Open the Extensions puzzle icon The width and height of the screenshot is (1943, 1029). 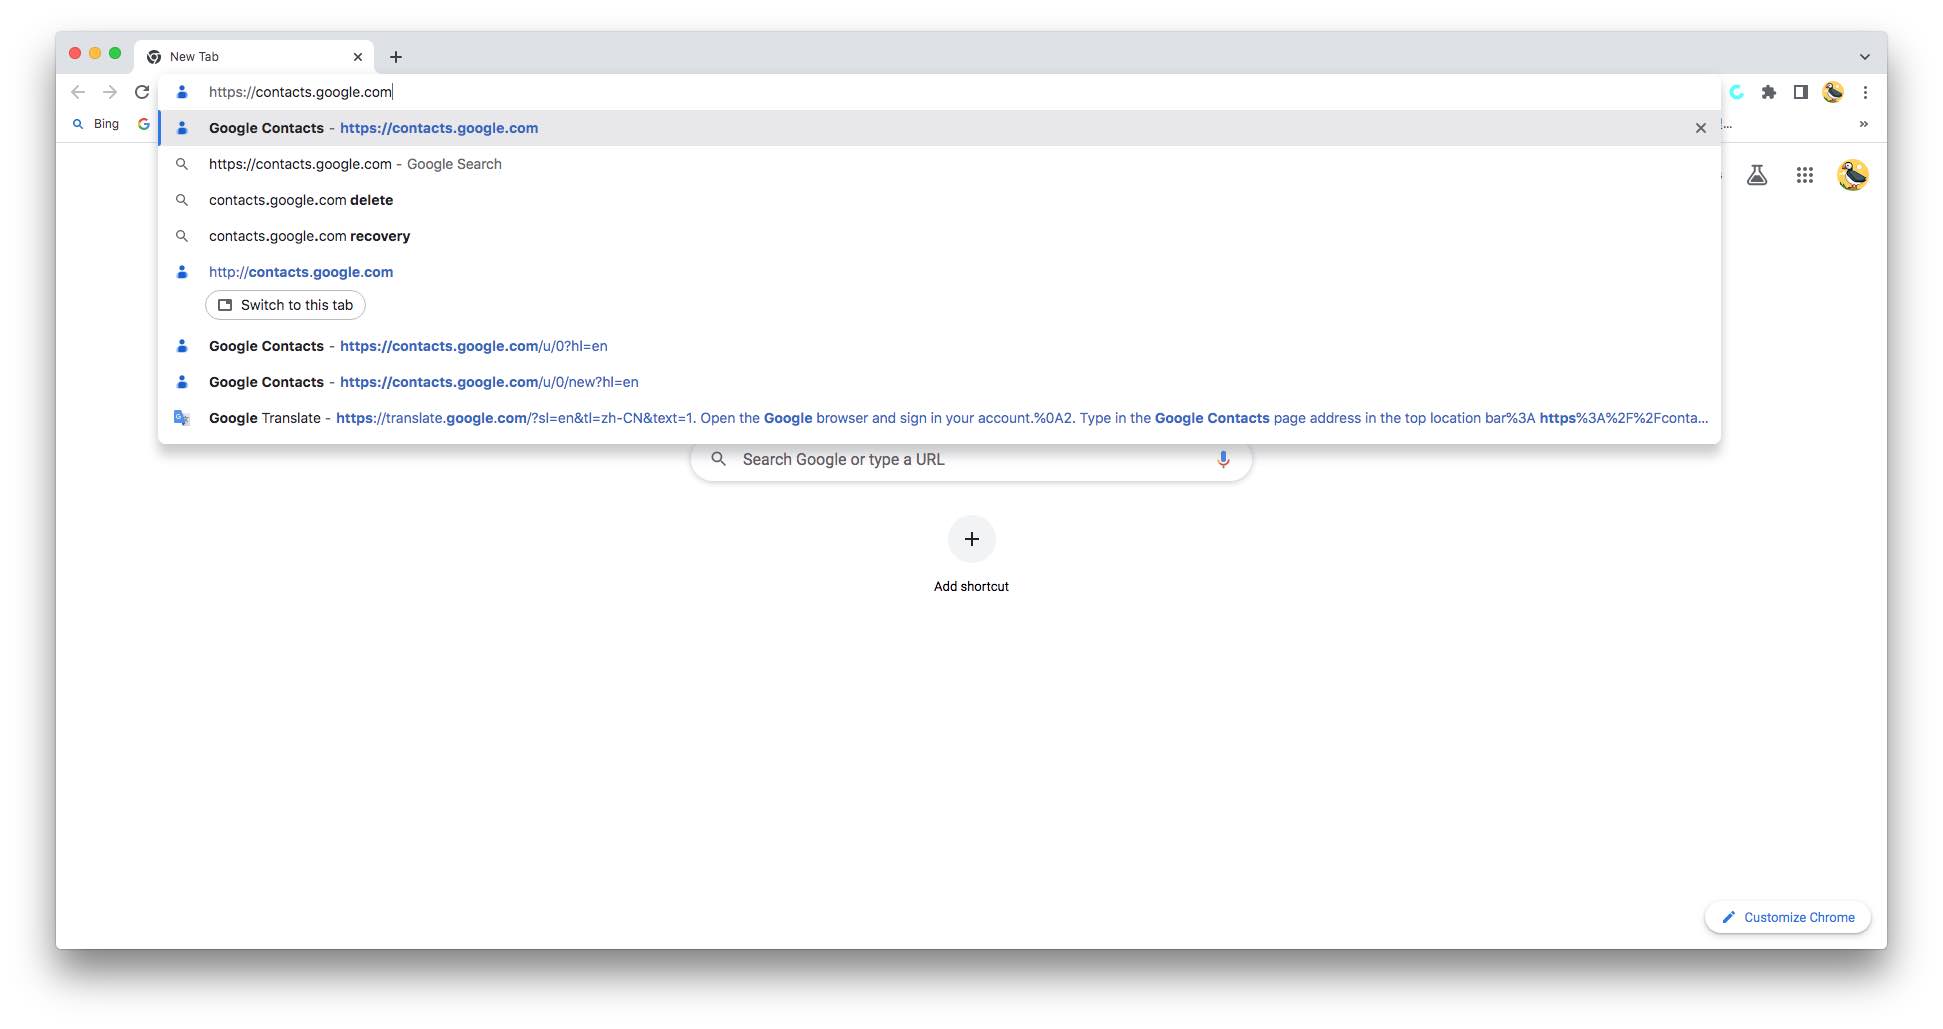click(1769, 92)
